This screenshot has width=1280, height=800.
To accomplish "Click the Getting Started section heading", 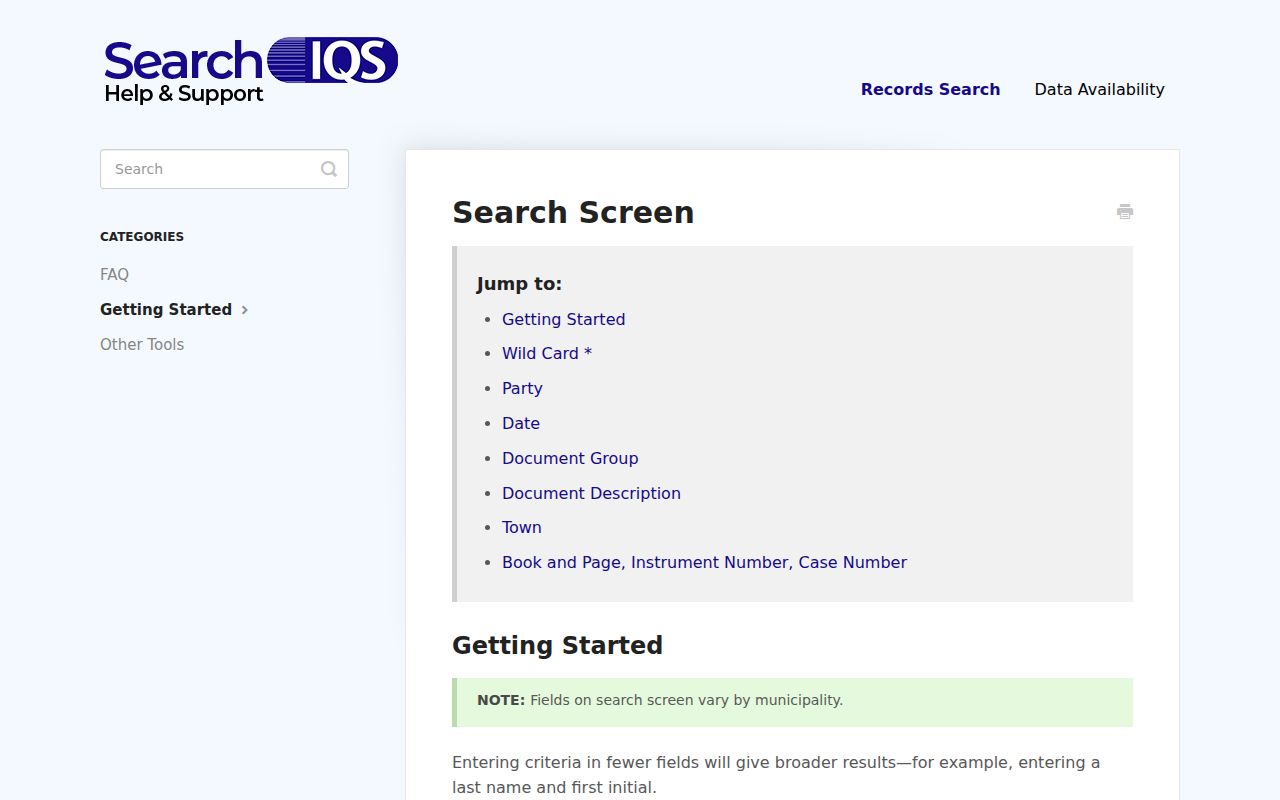I will pyautogui.click(x=557, y=645).
